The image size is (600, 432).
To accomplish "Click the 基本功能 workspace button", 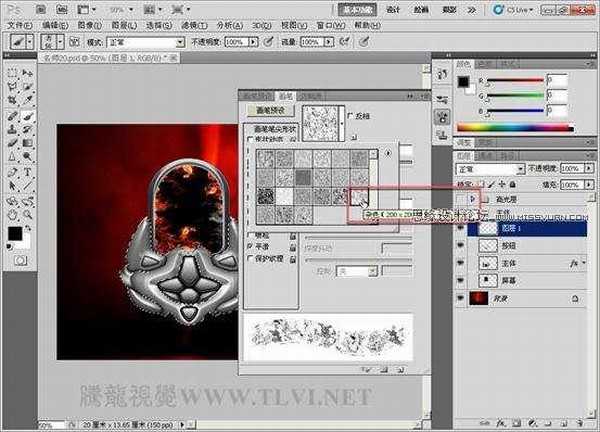I will tap(355, 8).
